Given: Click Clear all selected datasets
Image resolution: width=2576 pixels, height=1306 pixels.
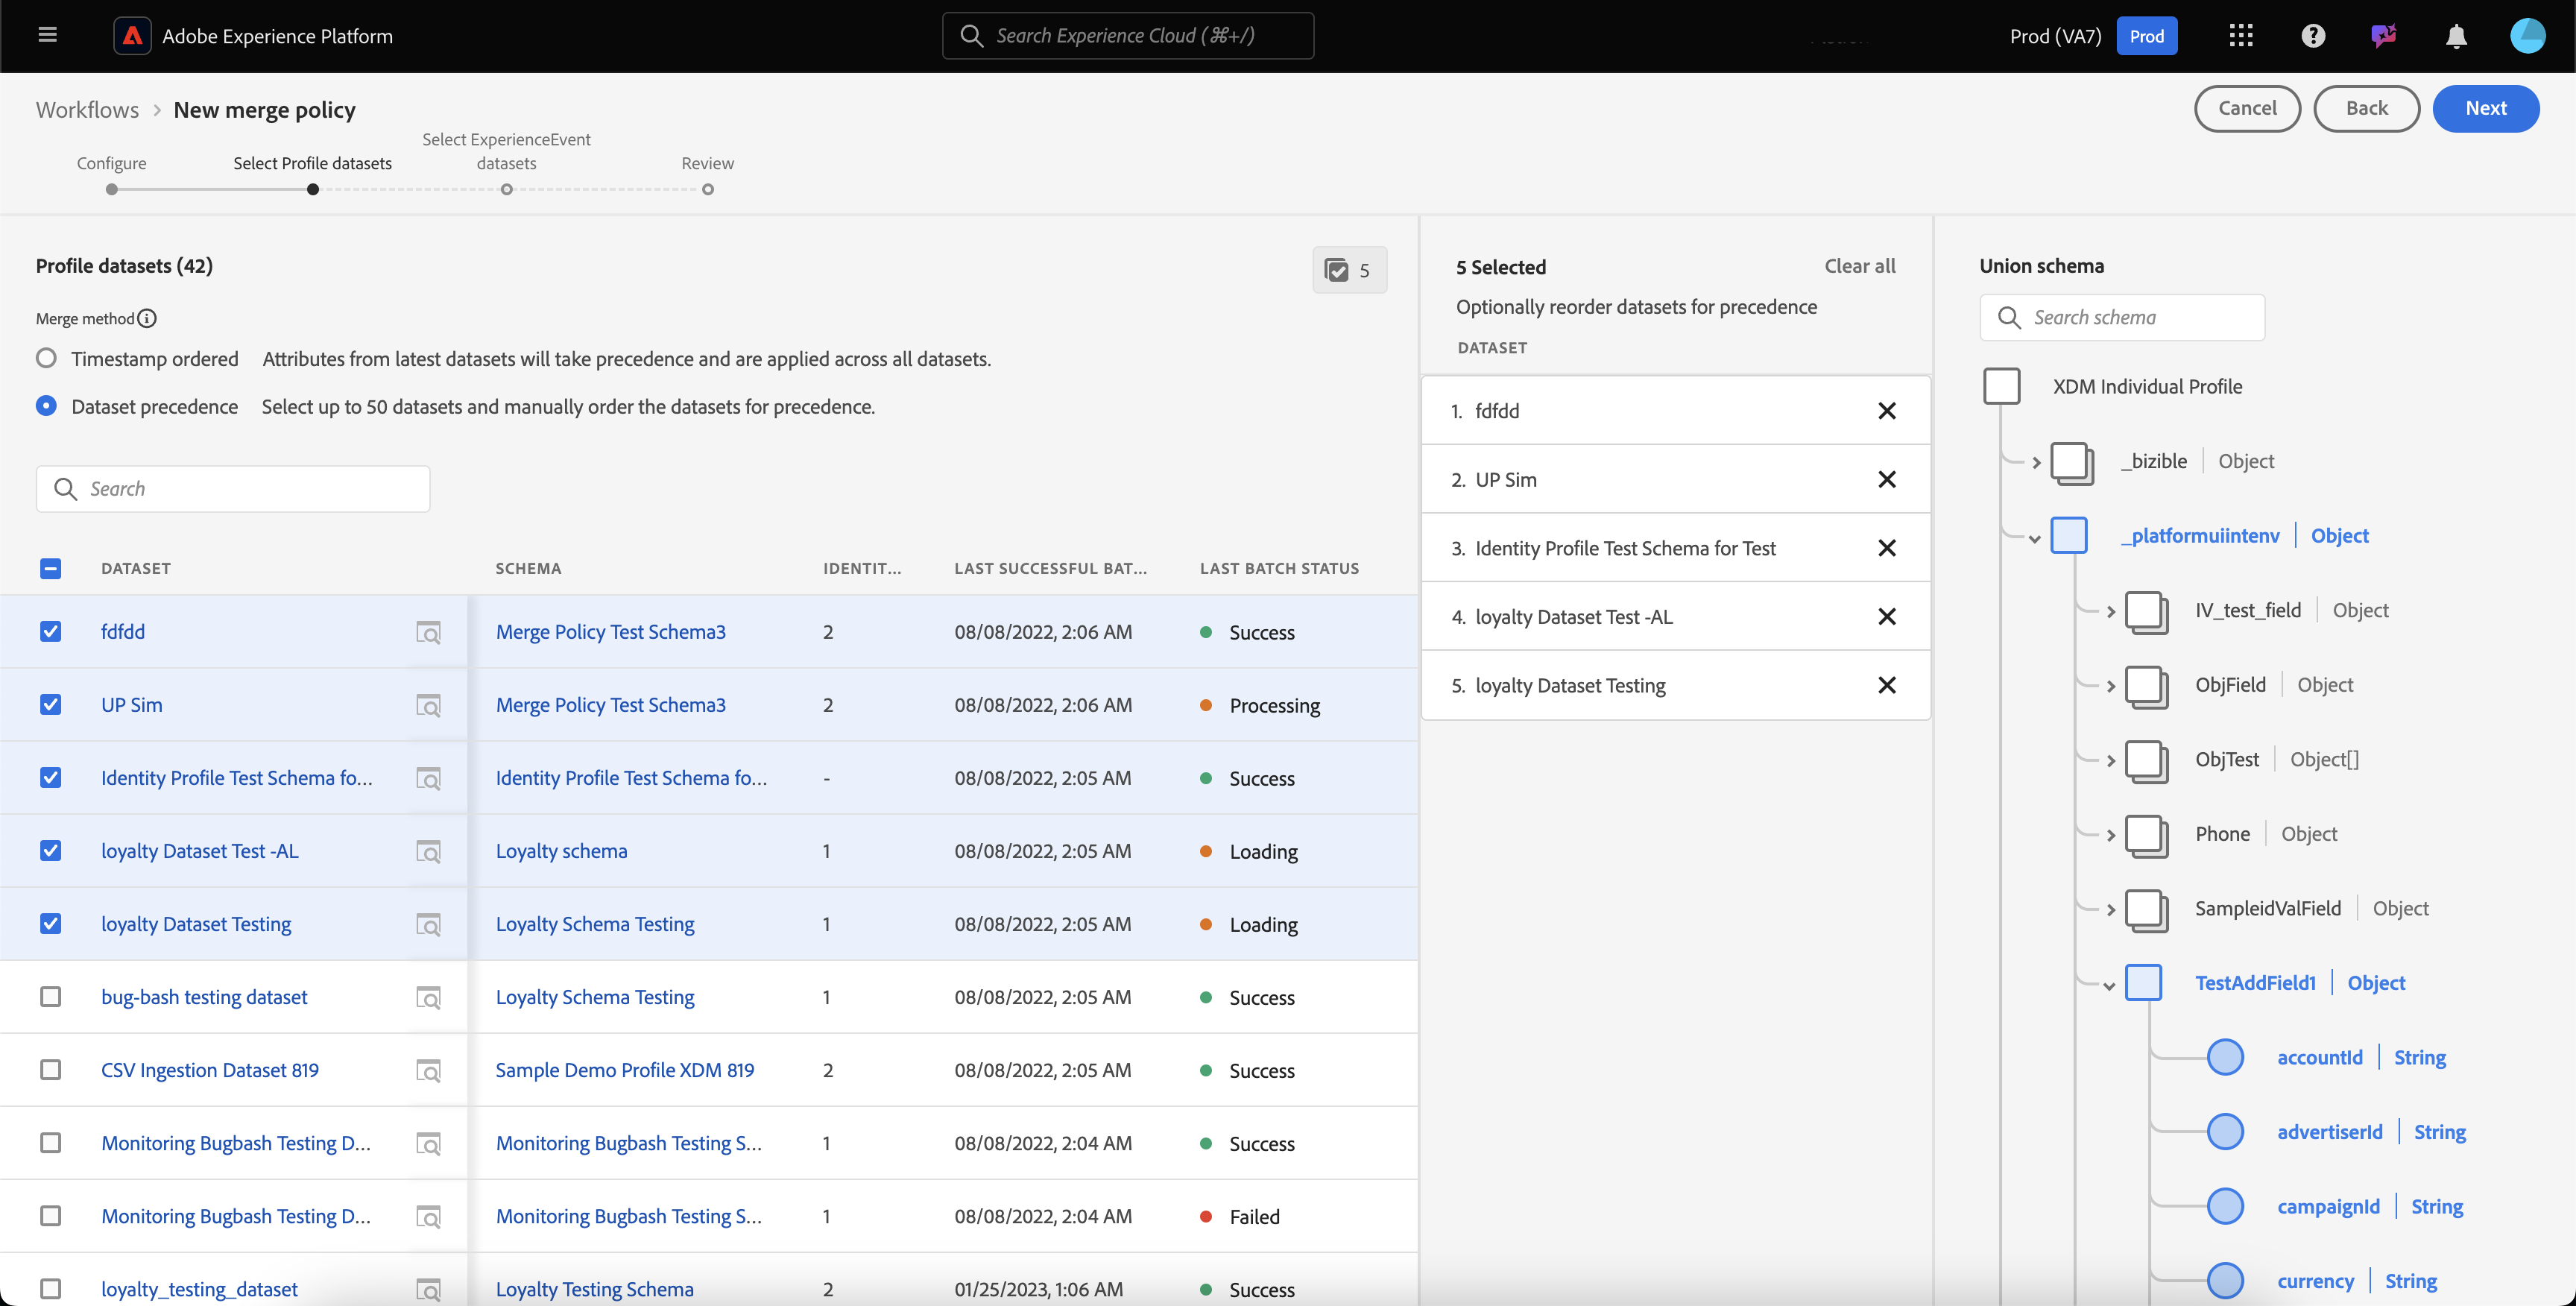Looking at the screenshot, I should [x=1859, y=266].
